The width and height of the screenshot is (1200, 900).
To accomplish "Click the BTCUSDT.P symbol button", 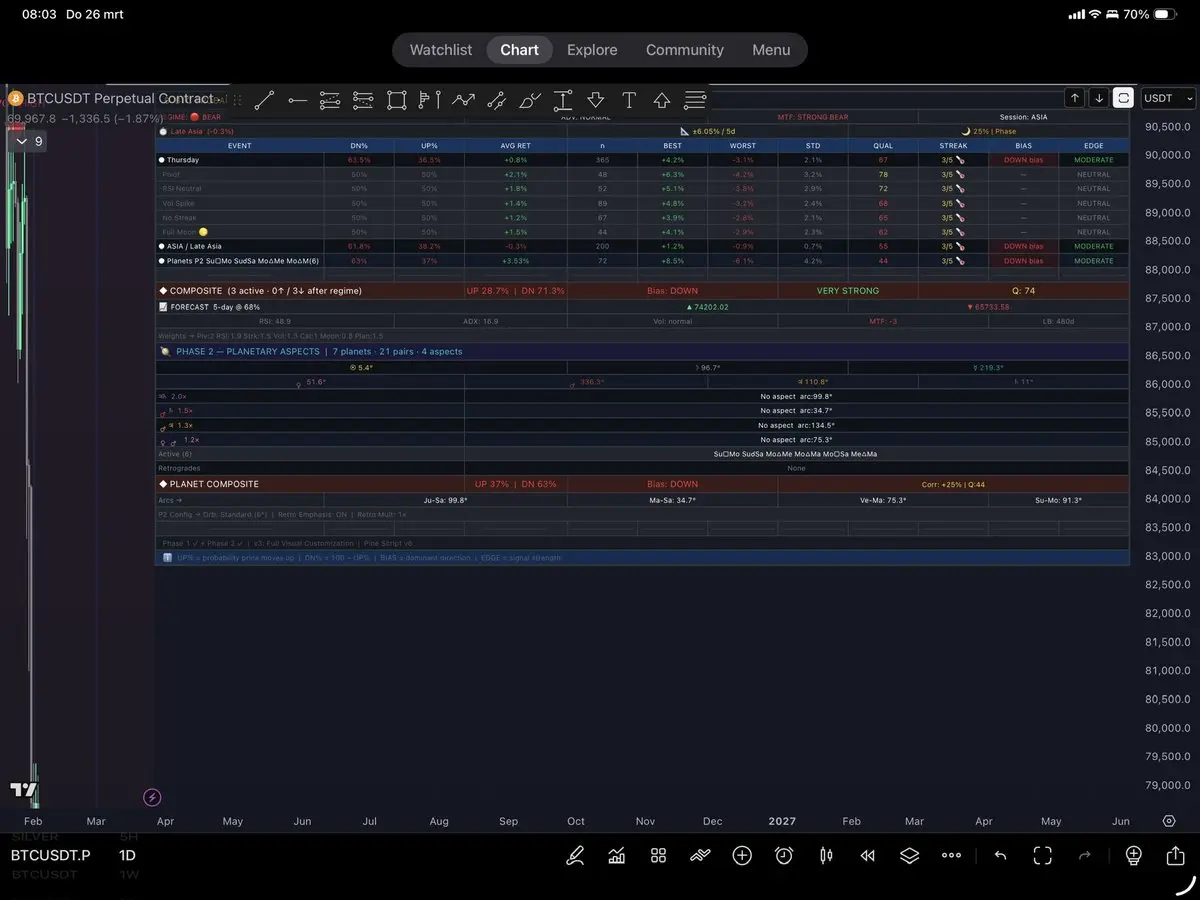I will pyautogui.click(x=50, y=855).
